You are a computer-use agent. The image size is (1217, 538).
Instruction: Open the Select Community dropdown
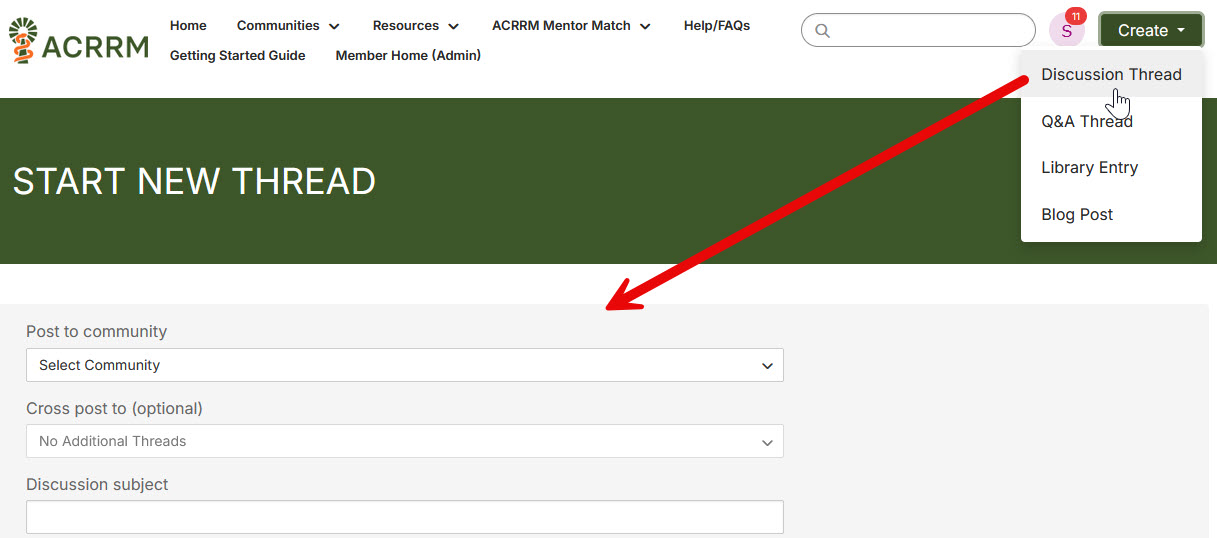click(x=405, y=365)
